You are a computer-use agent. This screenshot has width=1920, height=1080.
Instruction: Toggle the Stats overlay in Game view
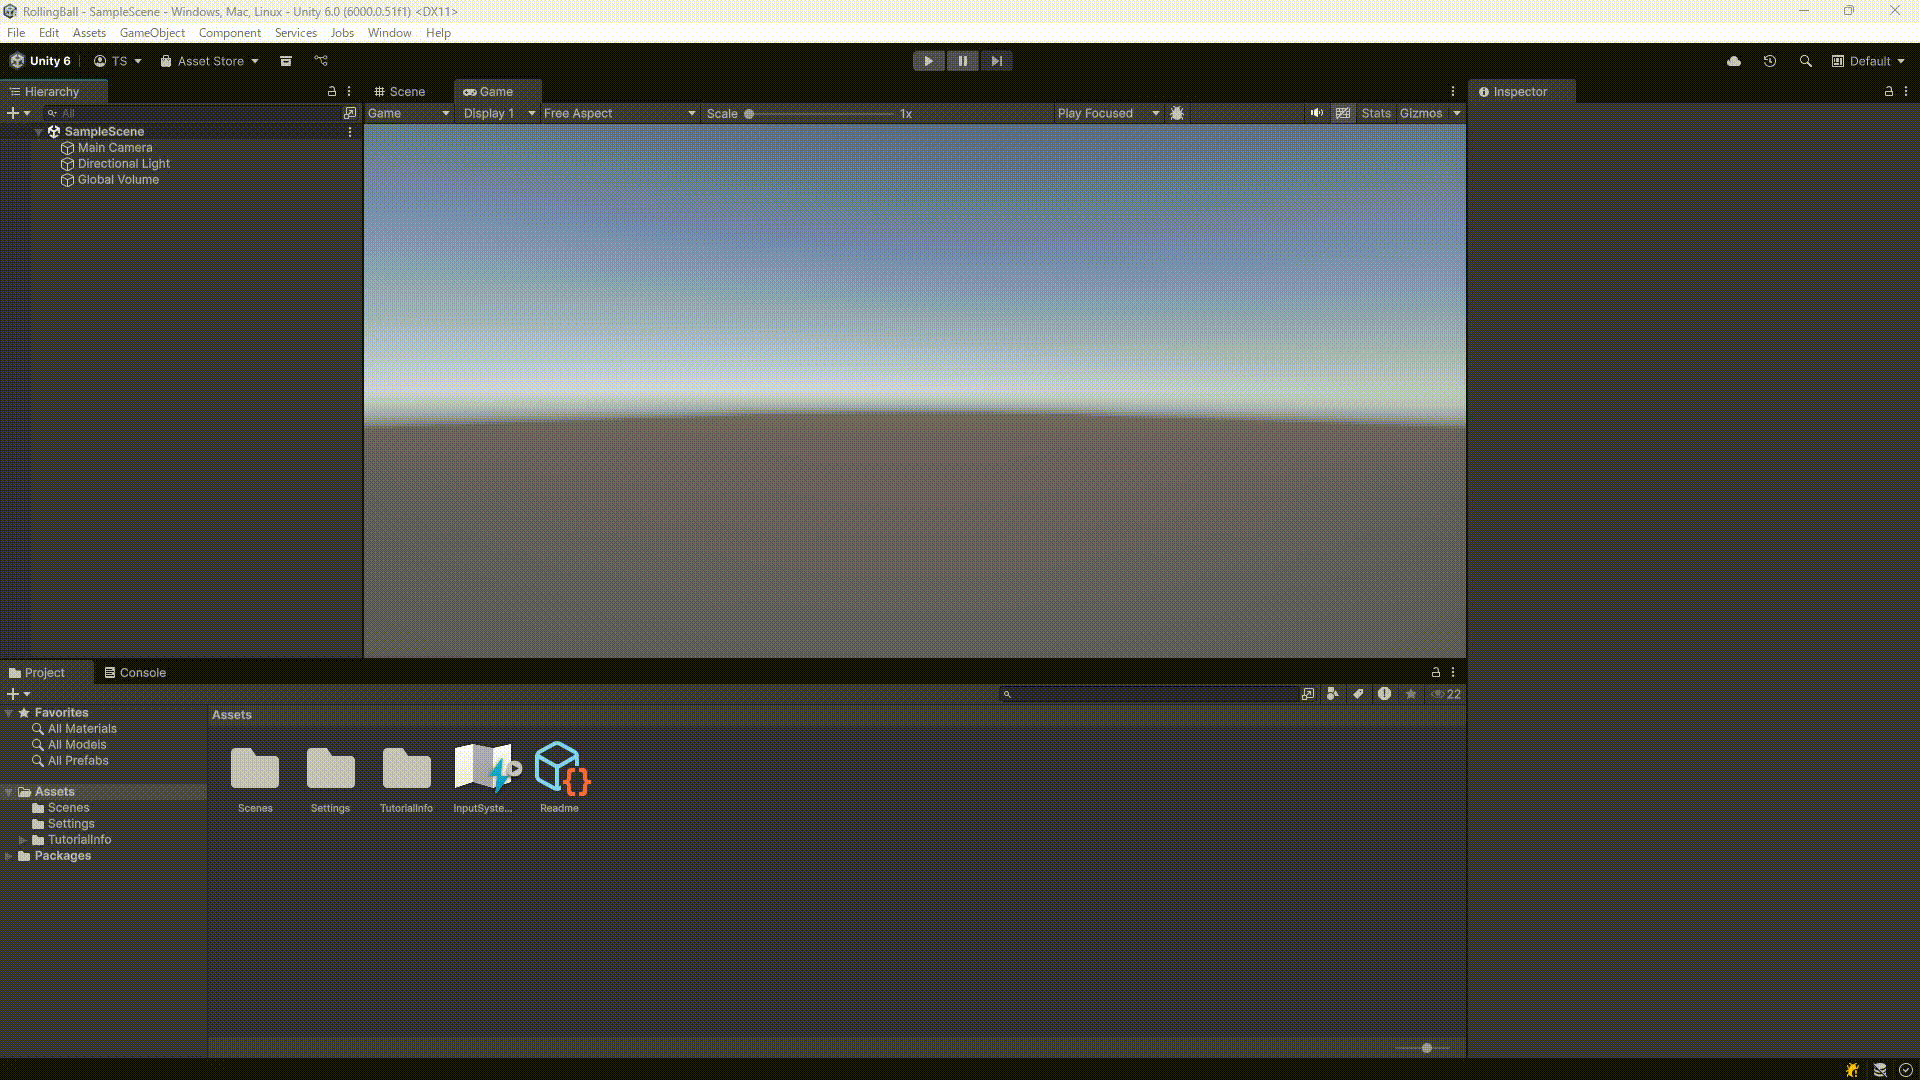click(x=1376, y=113)
